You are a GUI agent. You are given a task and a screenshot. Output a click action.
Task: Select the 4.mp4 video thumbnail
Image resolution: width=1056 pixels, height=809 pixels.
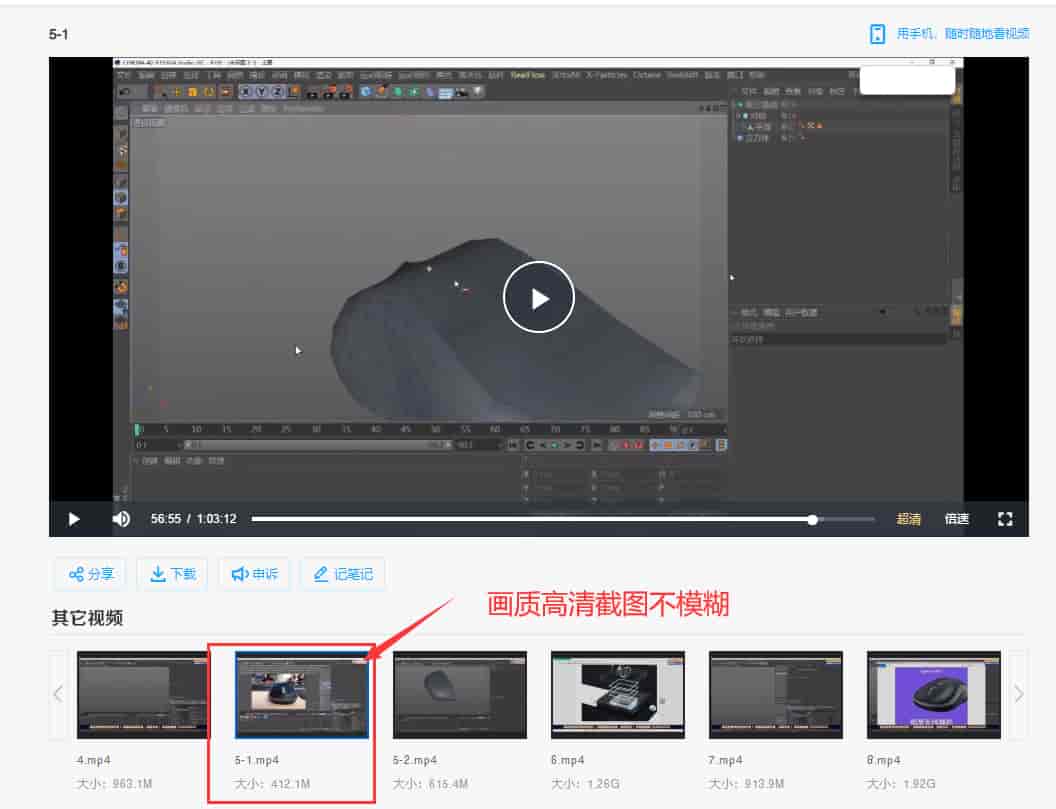(x=140, y=694)
